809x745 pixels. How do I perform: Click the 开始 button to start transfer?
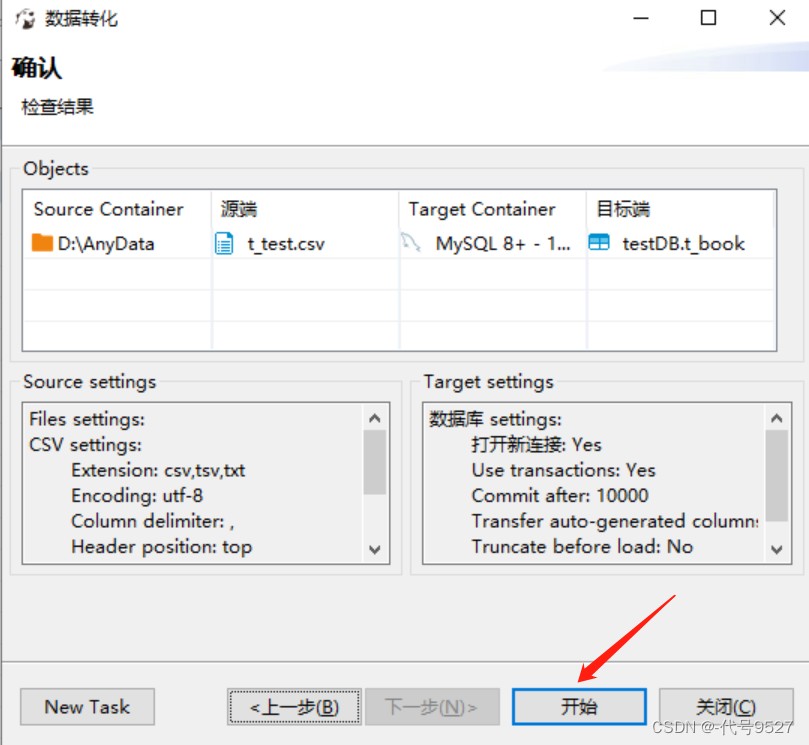(579, 706)
